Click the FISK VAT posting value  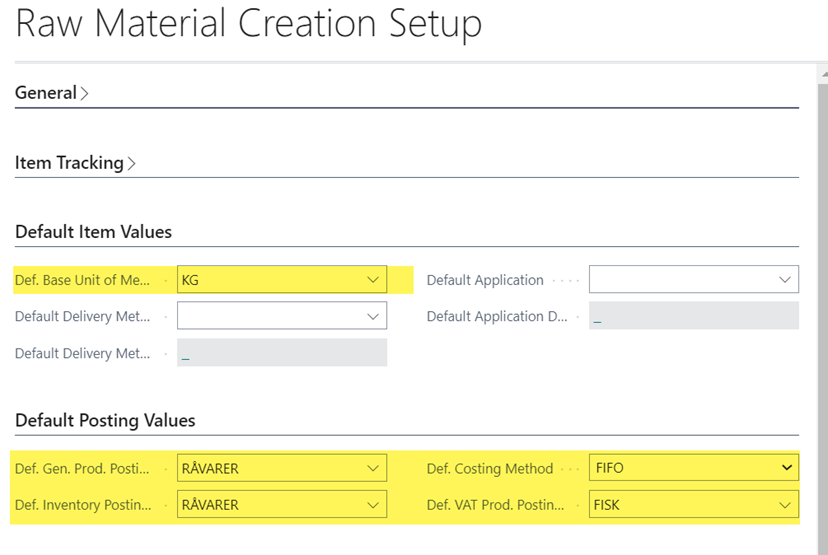tap(607, 505)
